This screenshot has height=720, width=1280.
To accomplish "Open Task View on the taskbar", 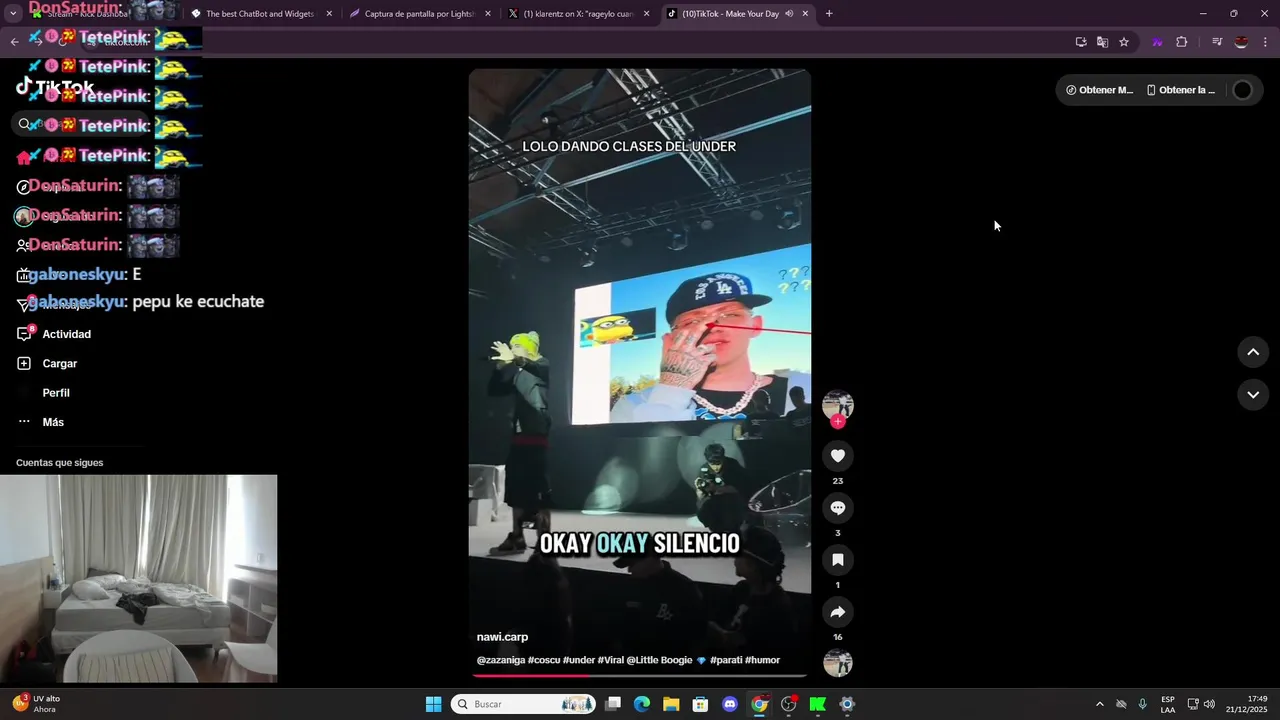I will 613,704.
